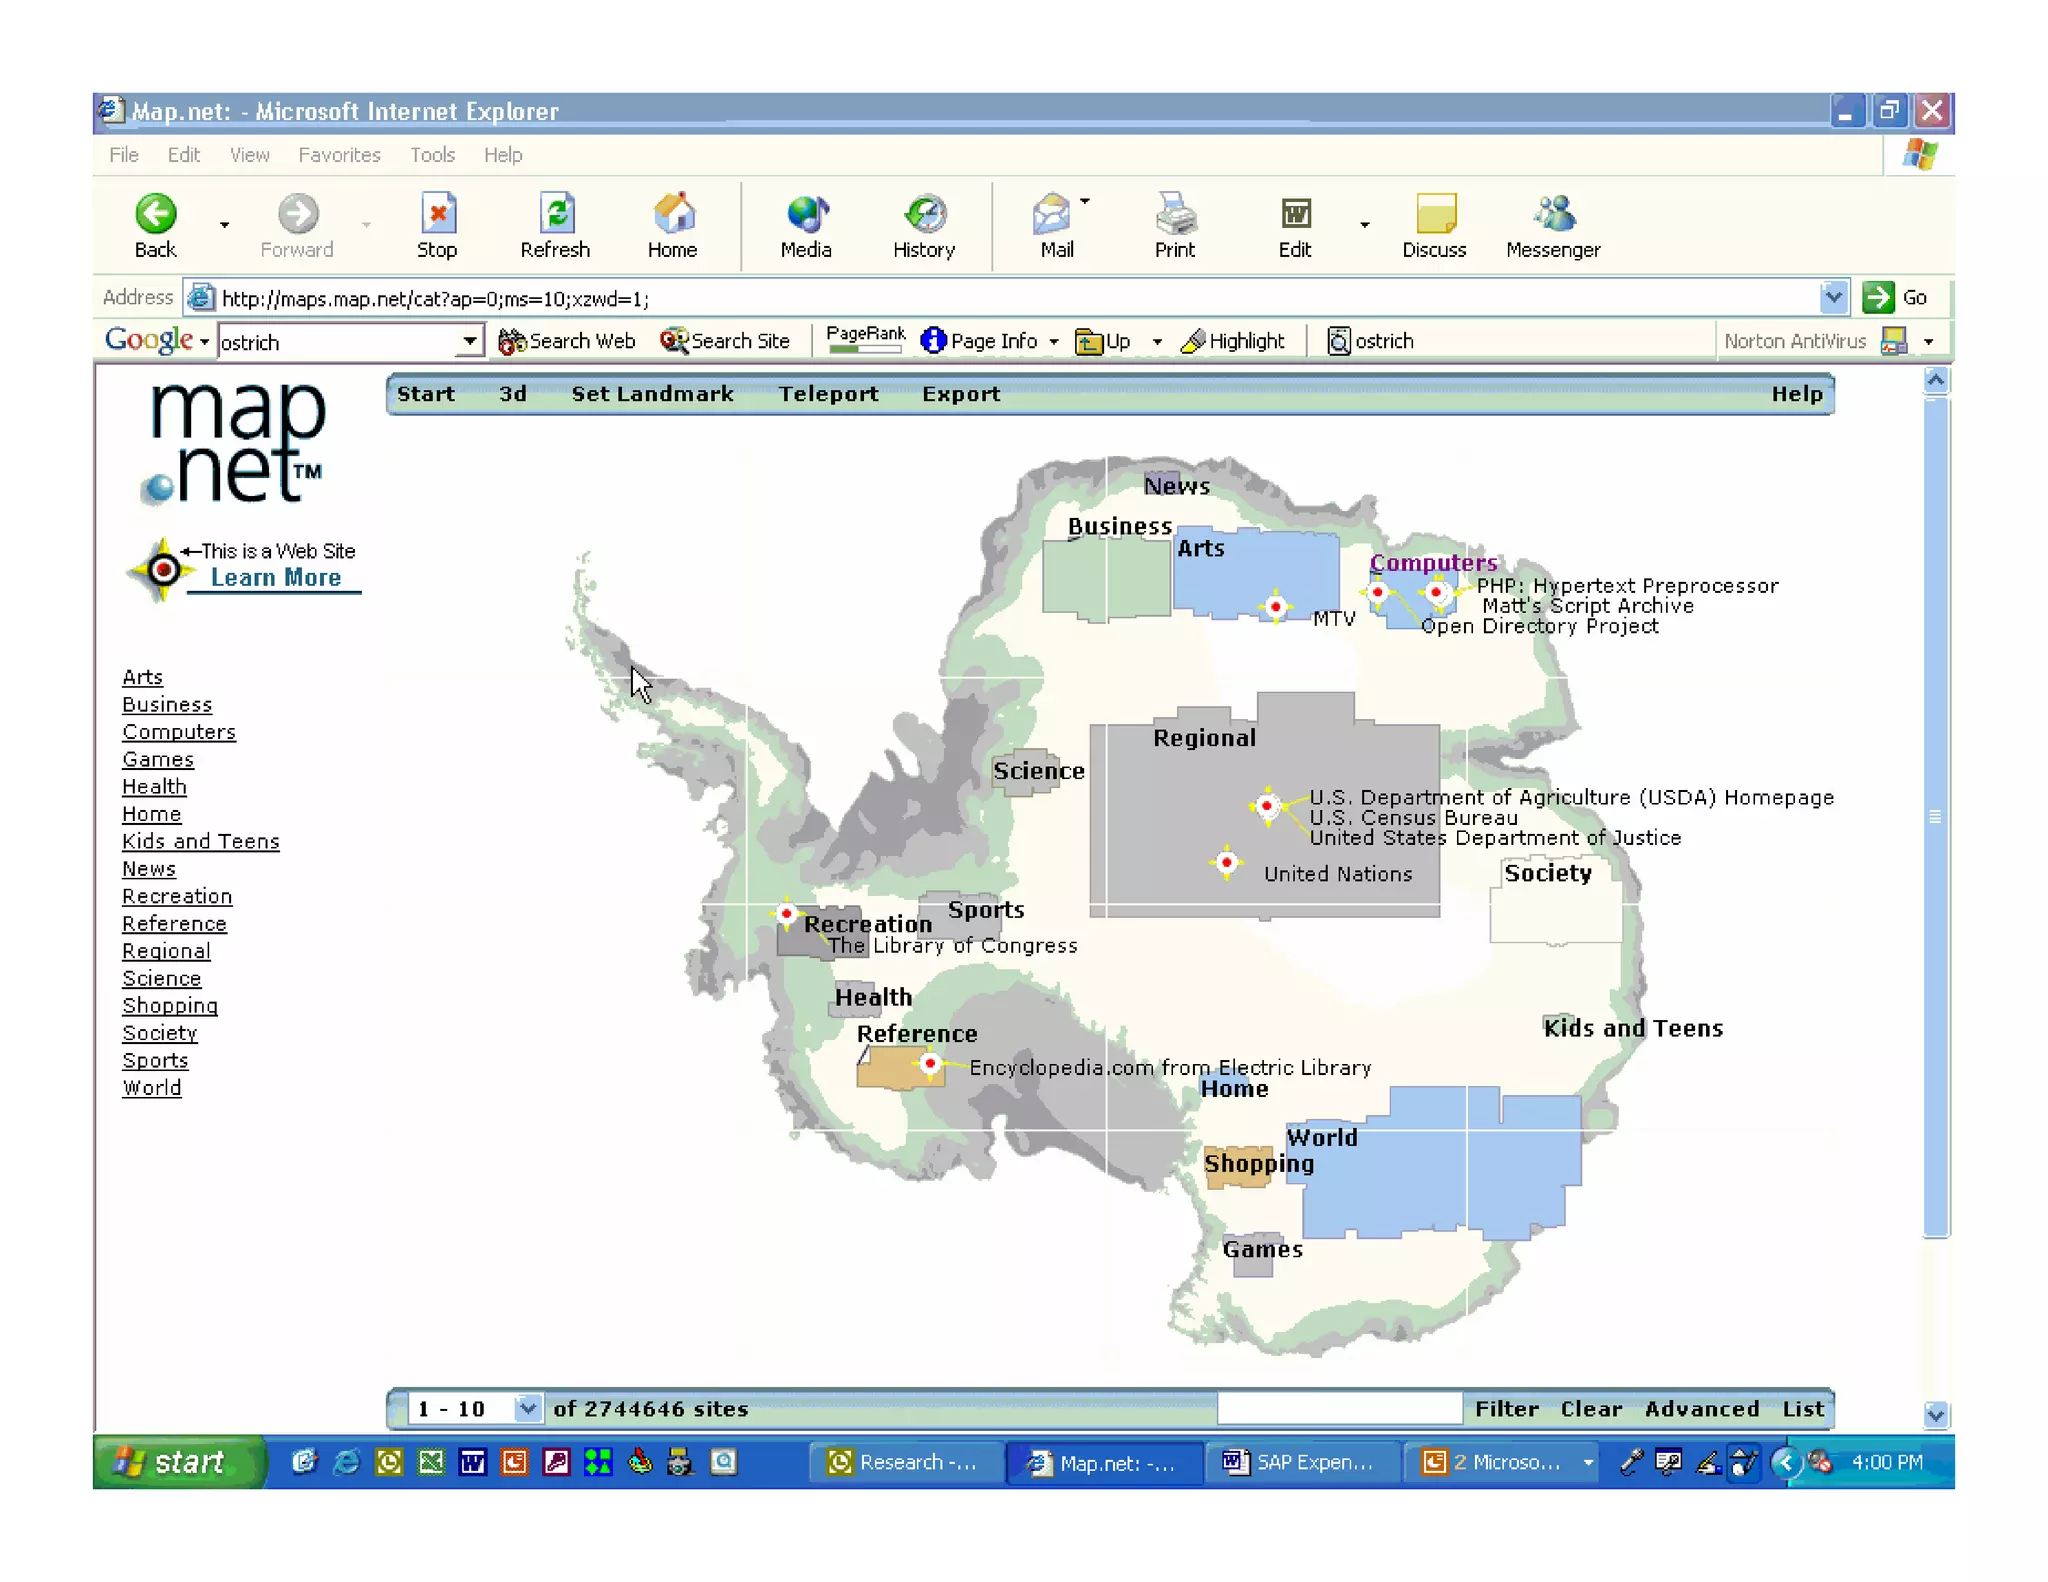The width and height of the screenshot is (2048, 1582).
Task: Click the vertical scrollbar thumb
Action: [x=1935, y=816]
